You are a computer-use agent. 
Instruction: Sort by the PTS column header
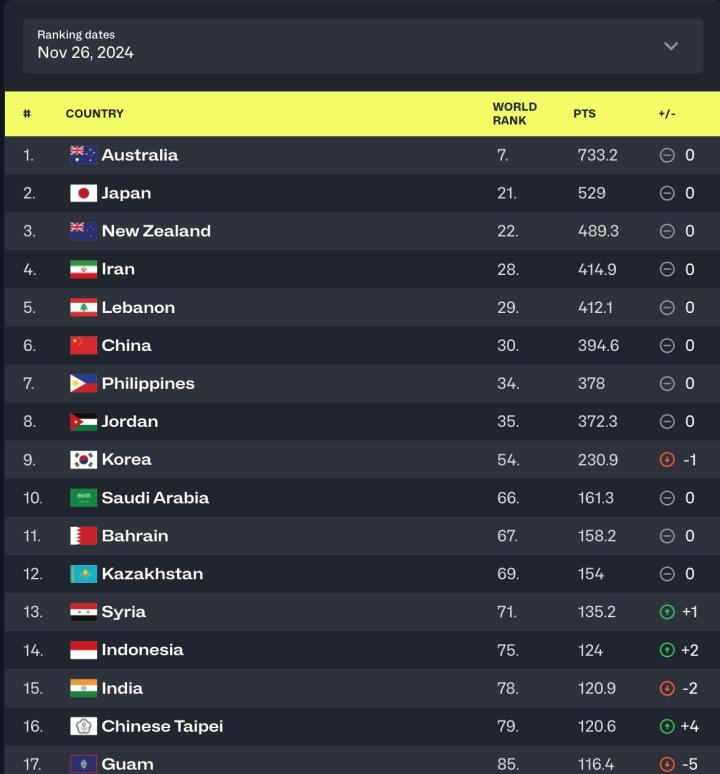coord(584,114)
